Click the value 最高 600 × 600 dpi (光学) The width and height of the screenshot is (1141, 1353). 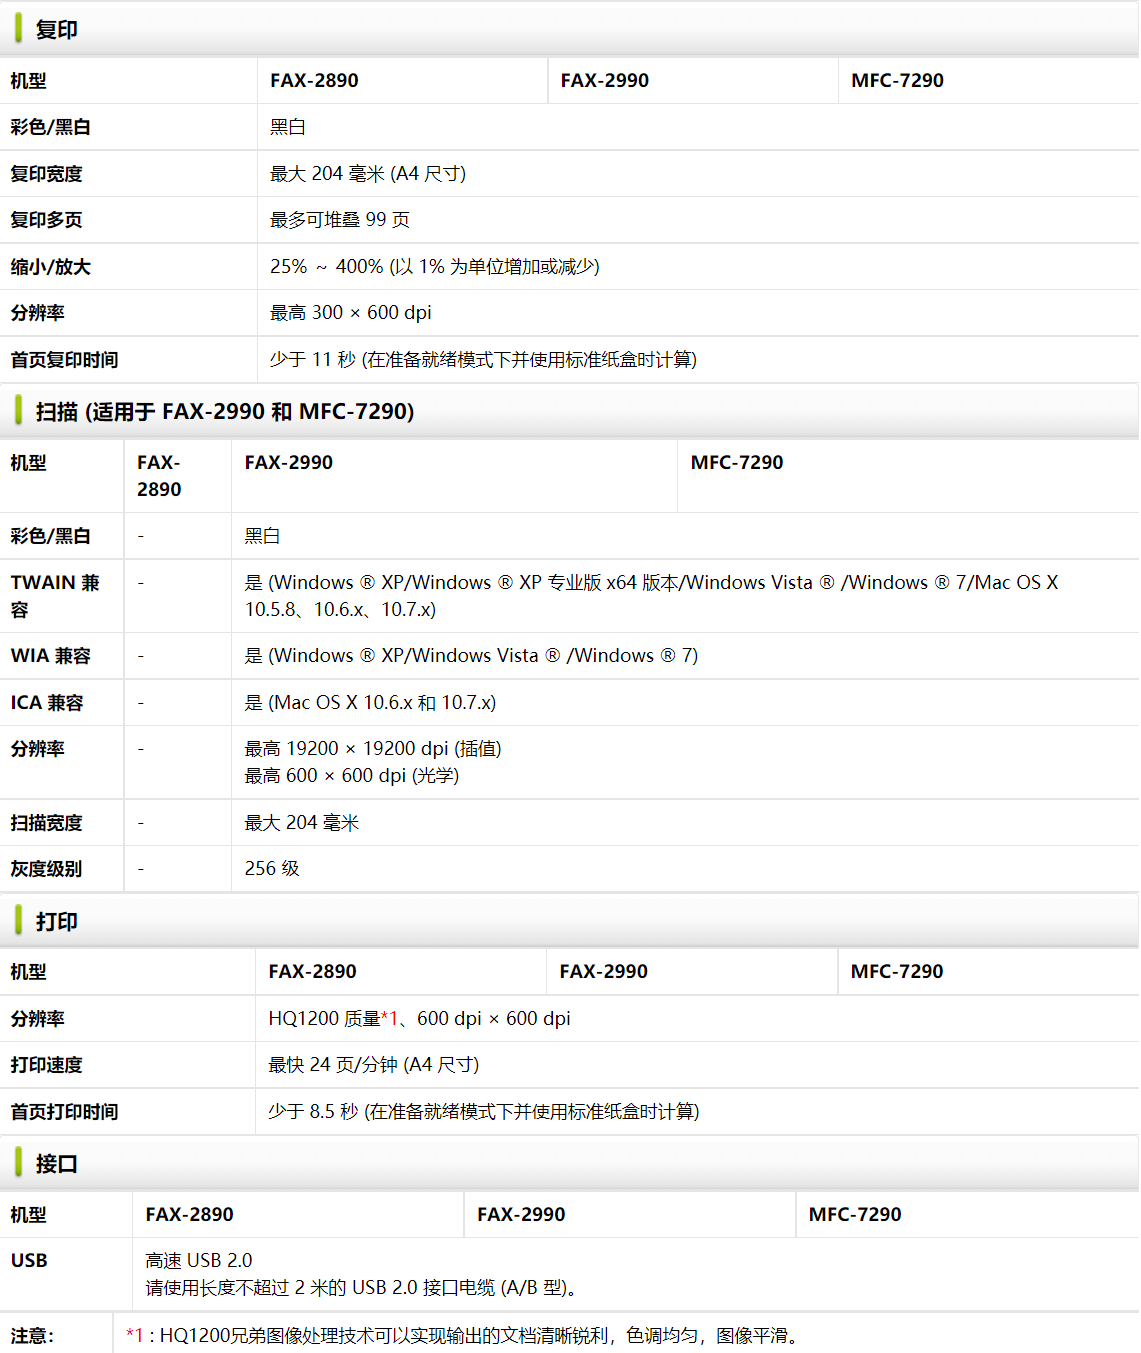pos(352,776)
